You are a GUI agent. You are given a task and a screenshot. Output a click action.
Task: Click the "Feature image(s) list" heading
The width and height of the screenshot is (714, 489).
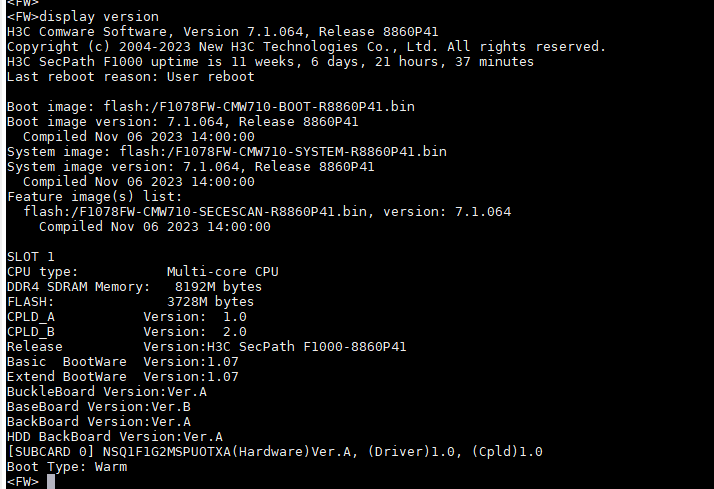click(95, 196)
